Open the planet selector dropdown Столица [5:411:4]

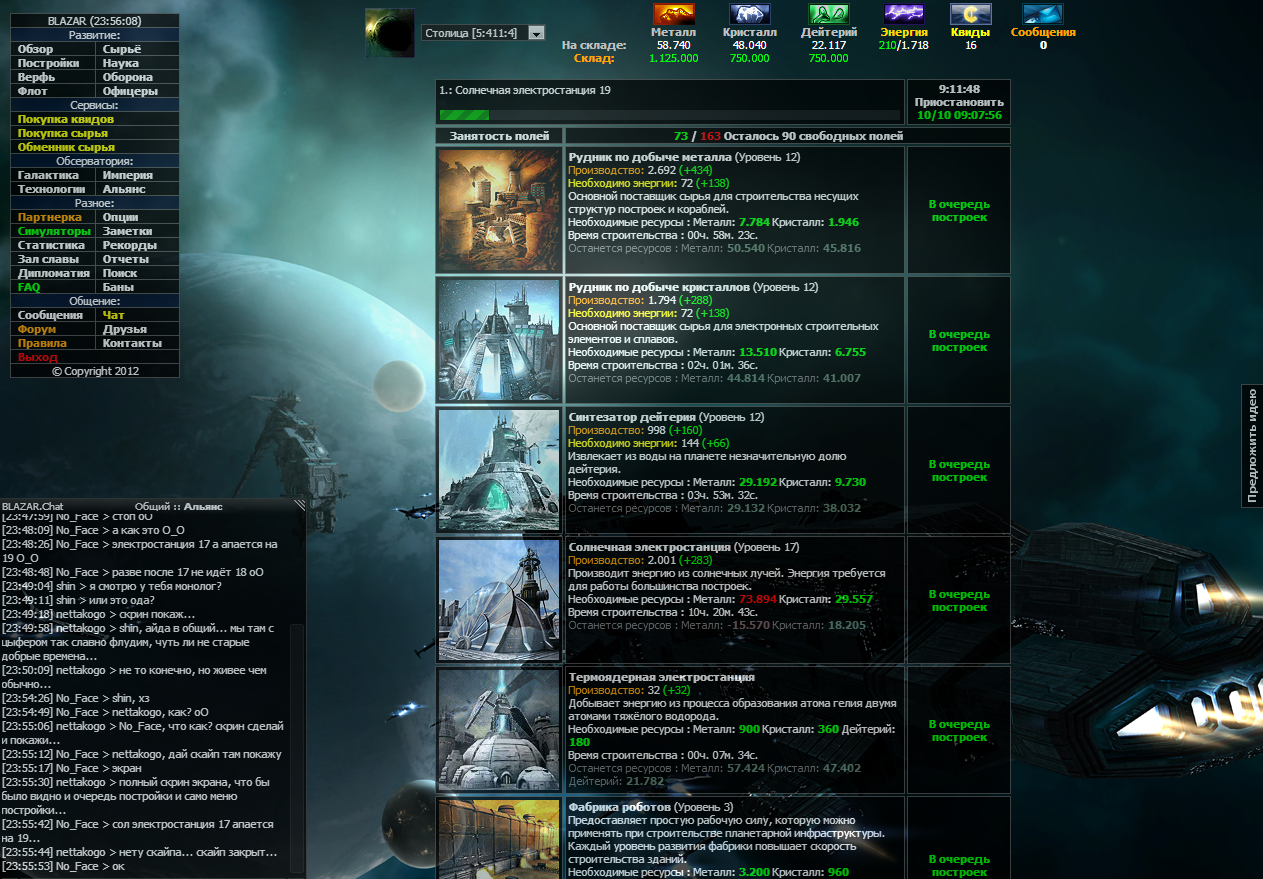pyautogui.click(x=483, y=33)
